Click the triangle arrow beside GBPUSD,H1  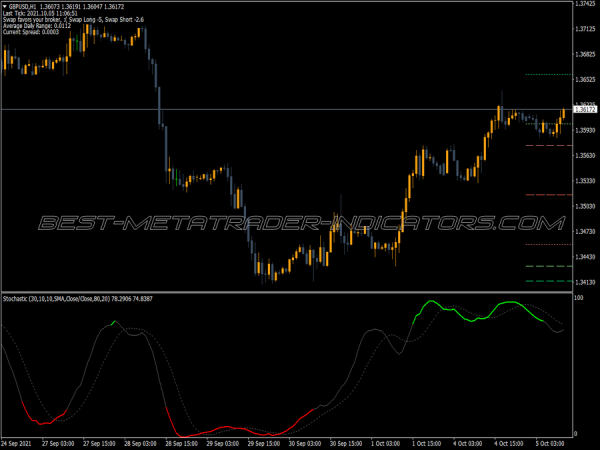(5, 7)
